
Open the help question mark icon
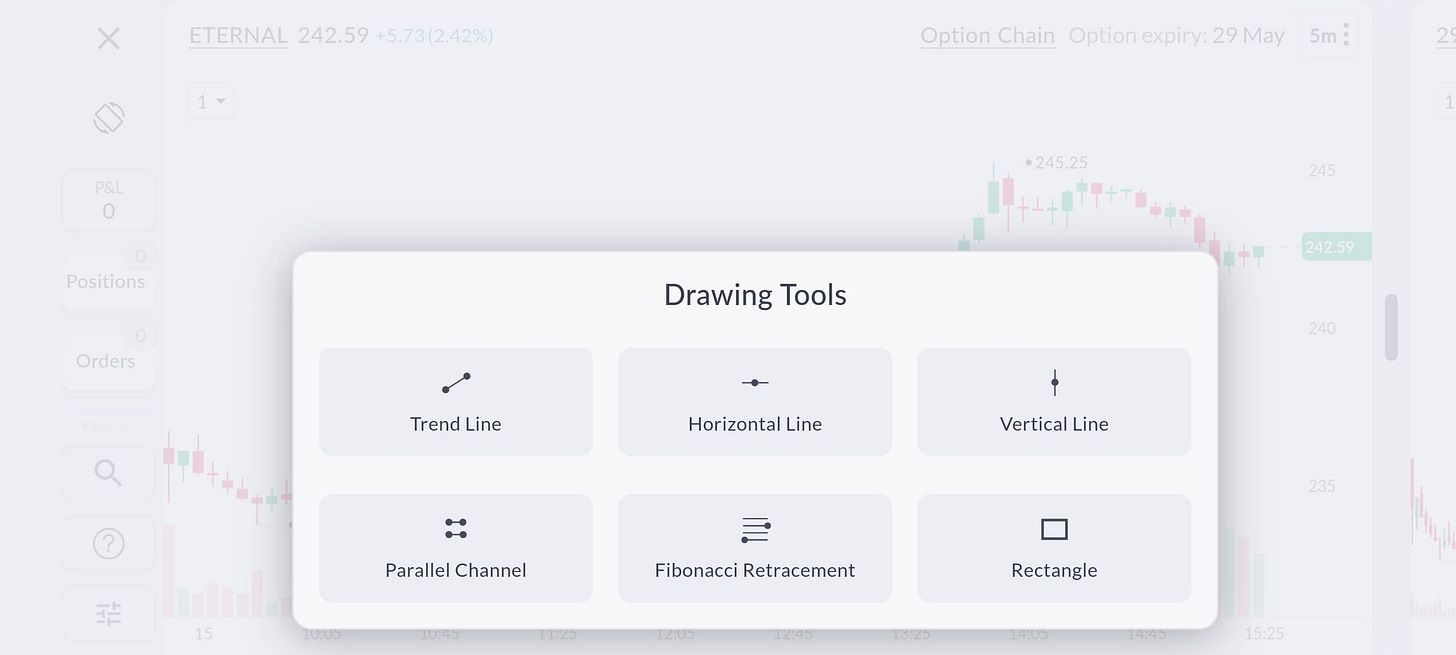[108, 543]
